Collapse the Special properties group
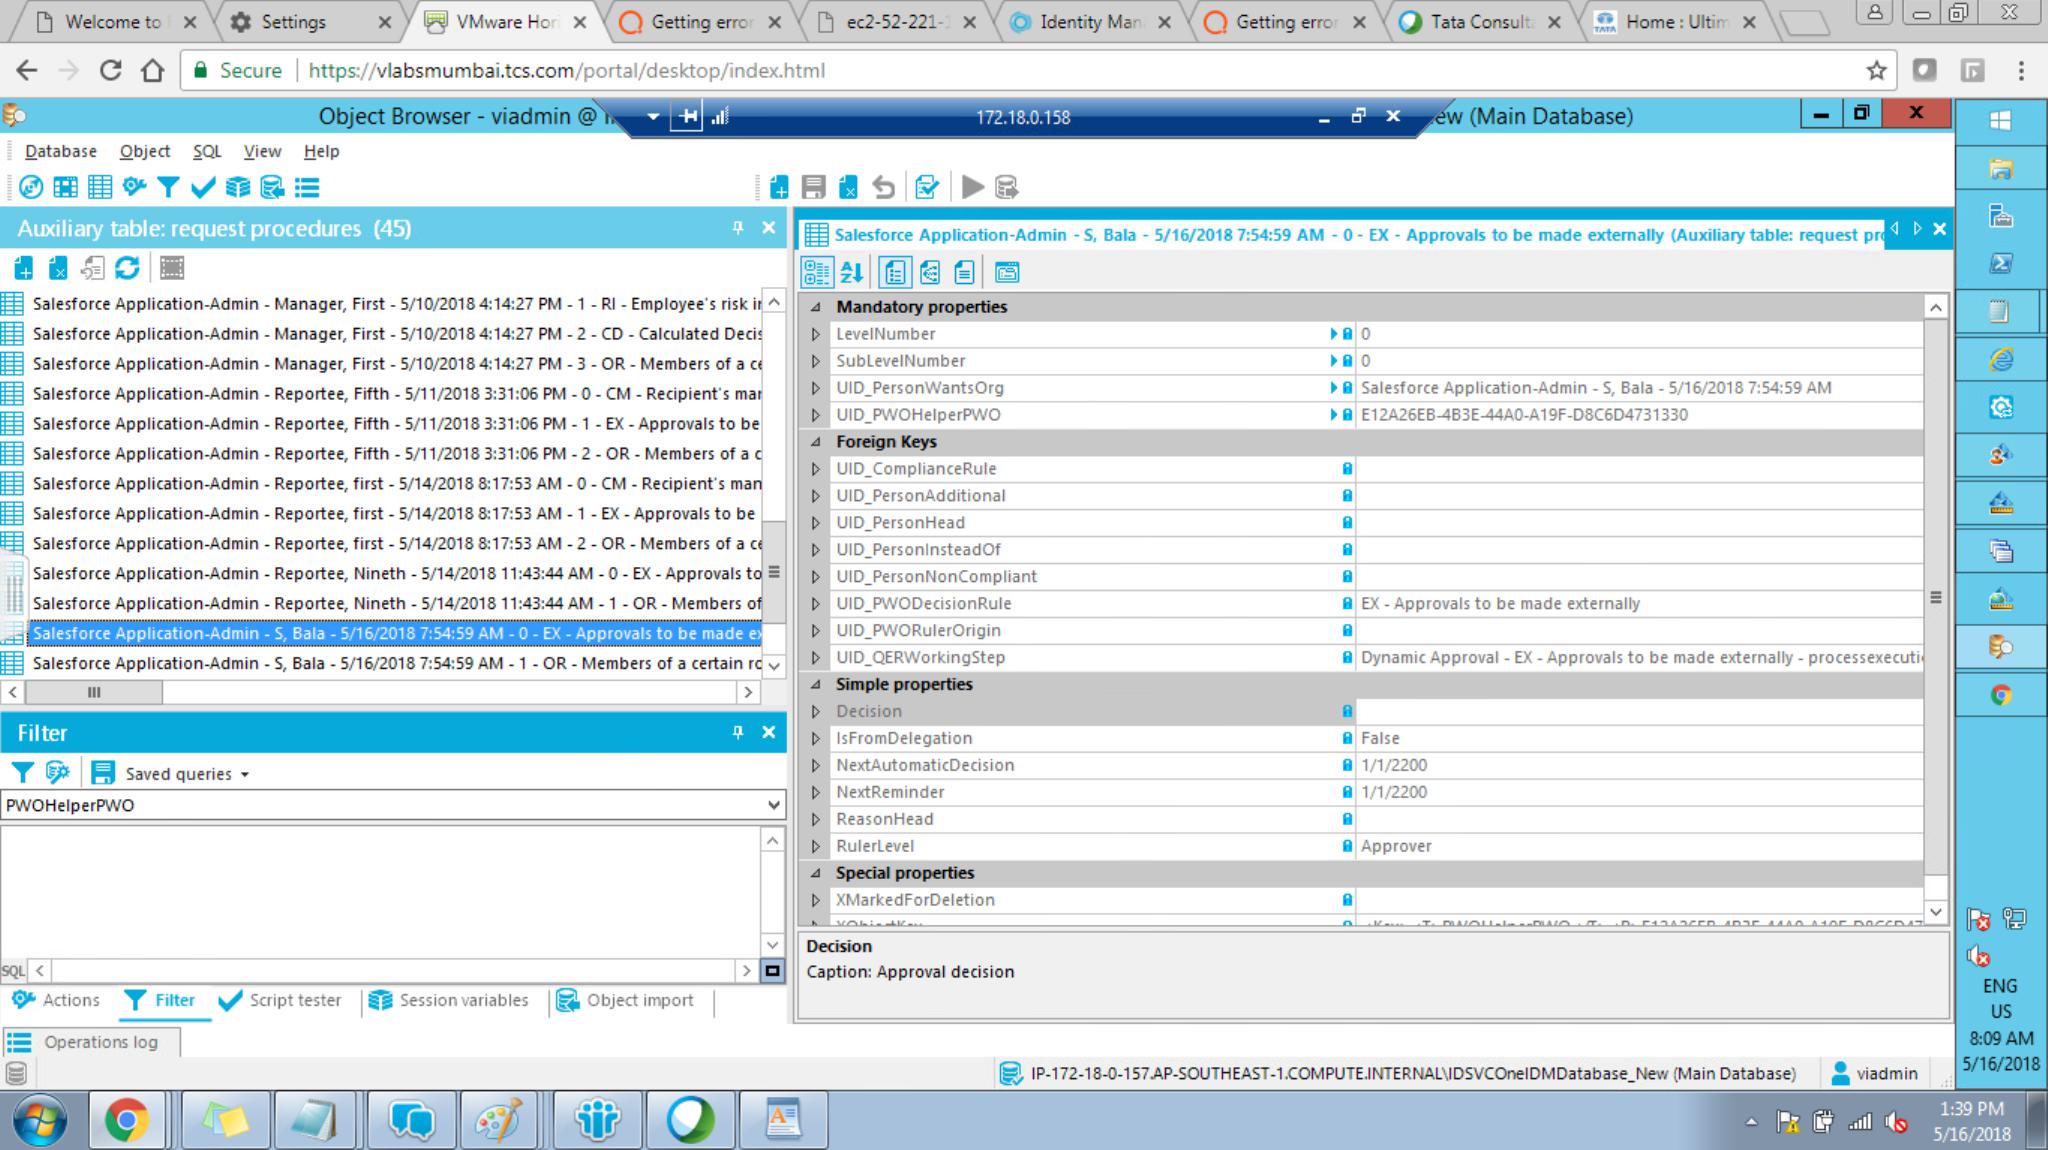This screenshot has width=2048, height=1150. (815, 873)
